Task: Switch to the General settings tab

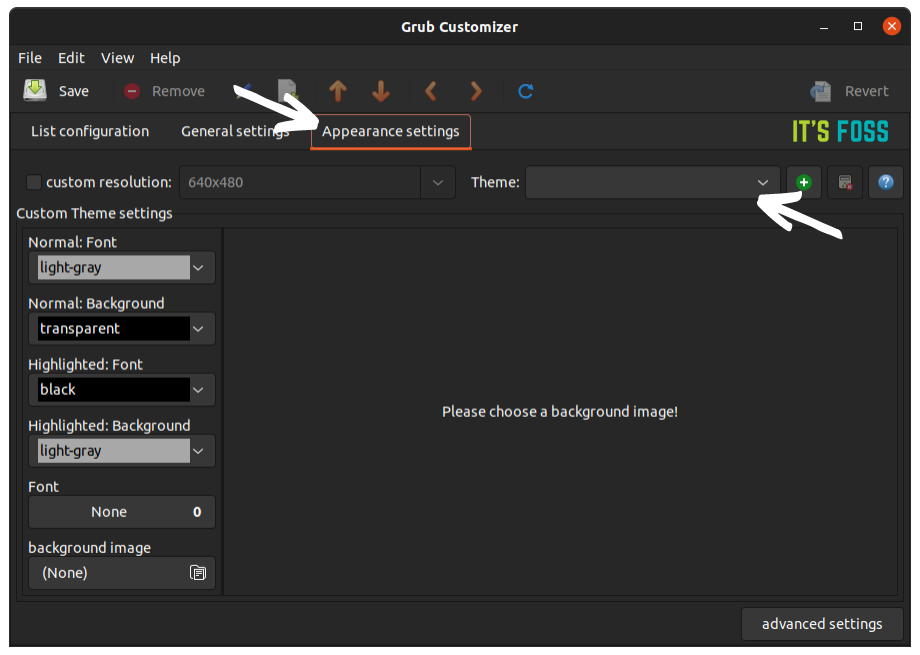Action: 235,131
